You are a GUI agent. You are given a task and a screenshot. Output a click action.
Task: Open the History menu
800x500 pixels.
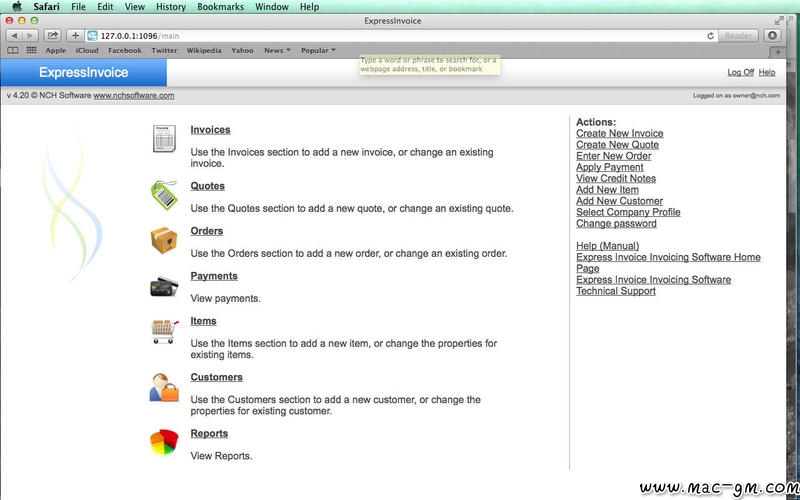[x=170, y=7]
